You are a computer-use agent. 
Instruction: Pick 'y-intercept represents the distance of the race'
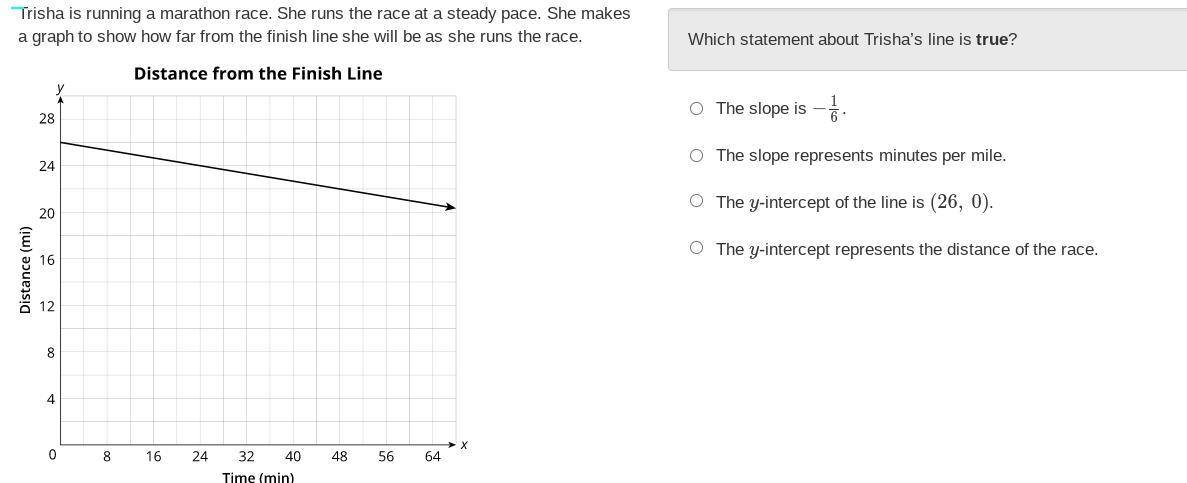tap(696, 249)
